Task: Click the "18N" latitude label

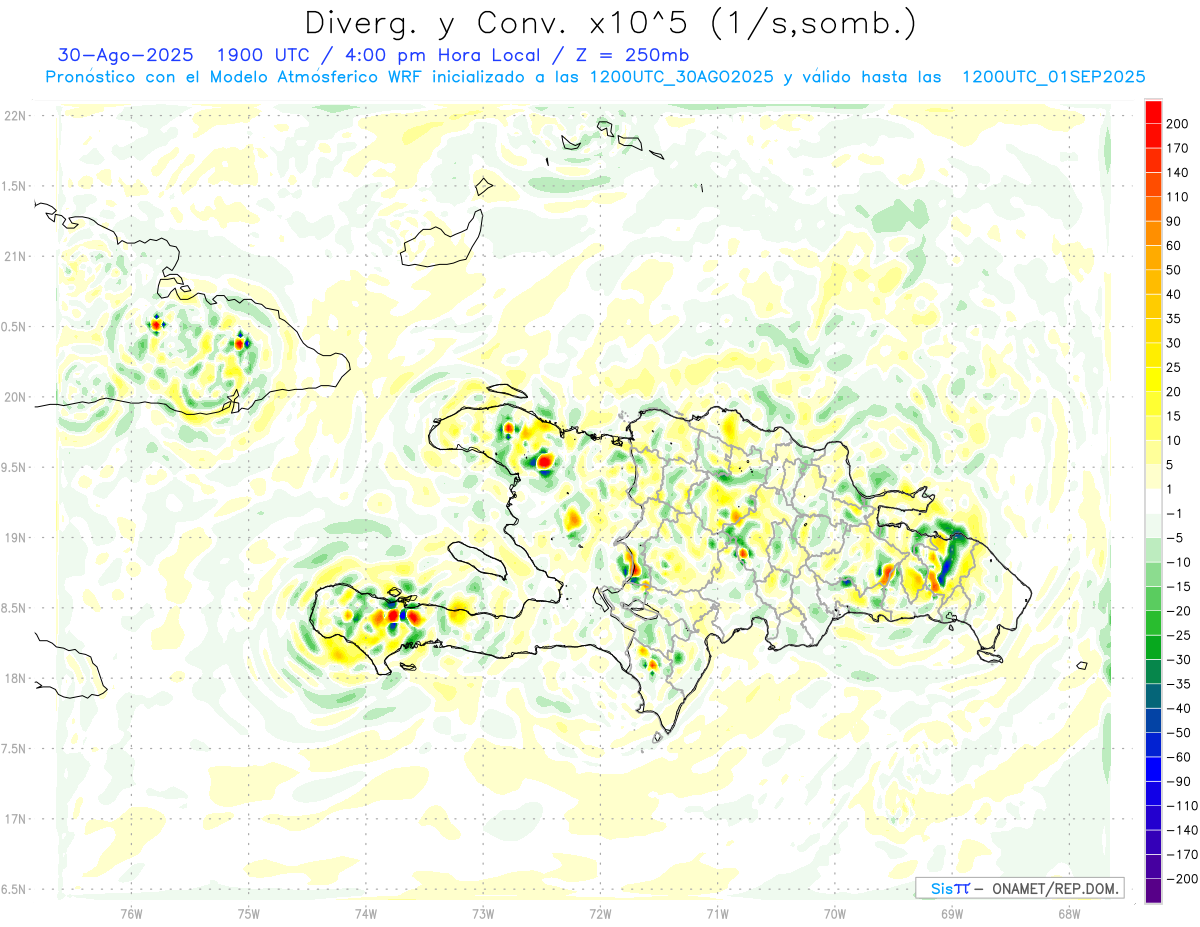Action: (14, 678)
